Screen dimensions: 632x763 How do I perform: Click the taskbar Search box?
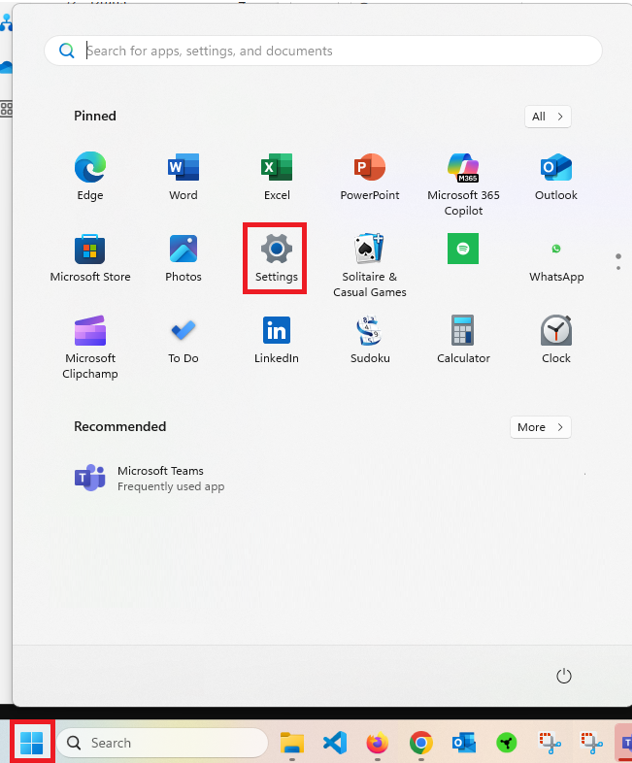tap(162, 743)
